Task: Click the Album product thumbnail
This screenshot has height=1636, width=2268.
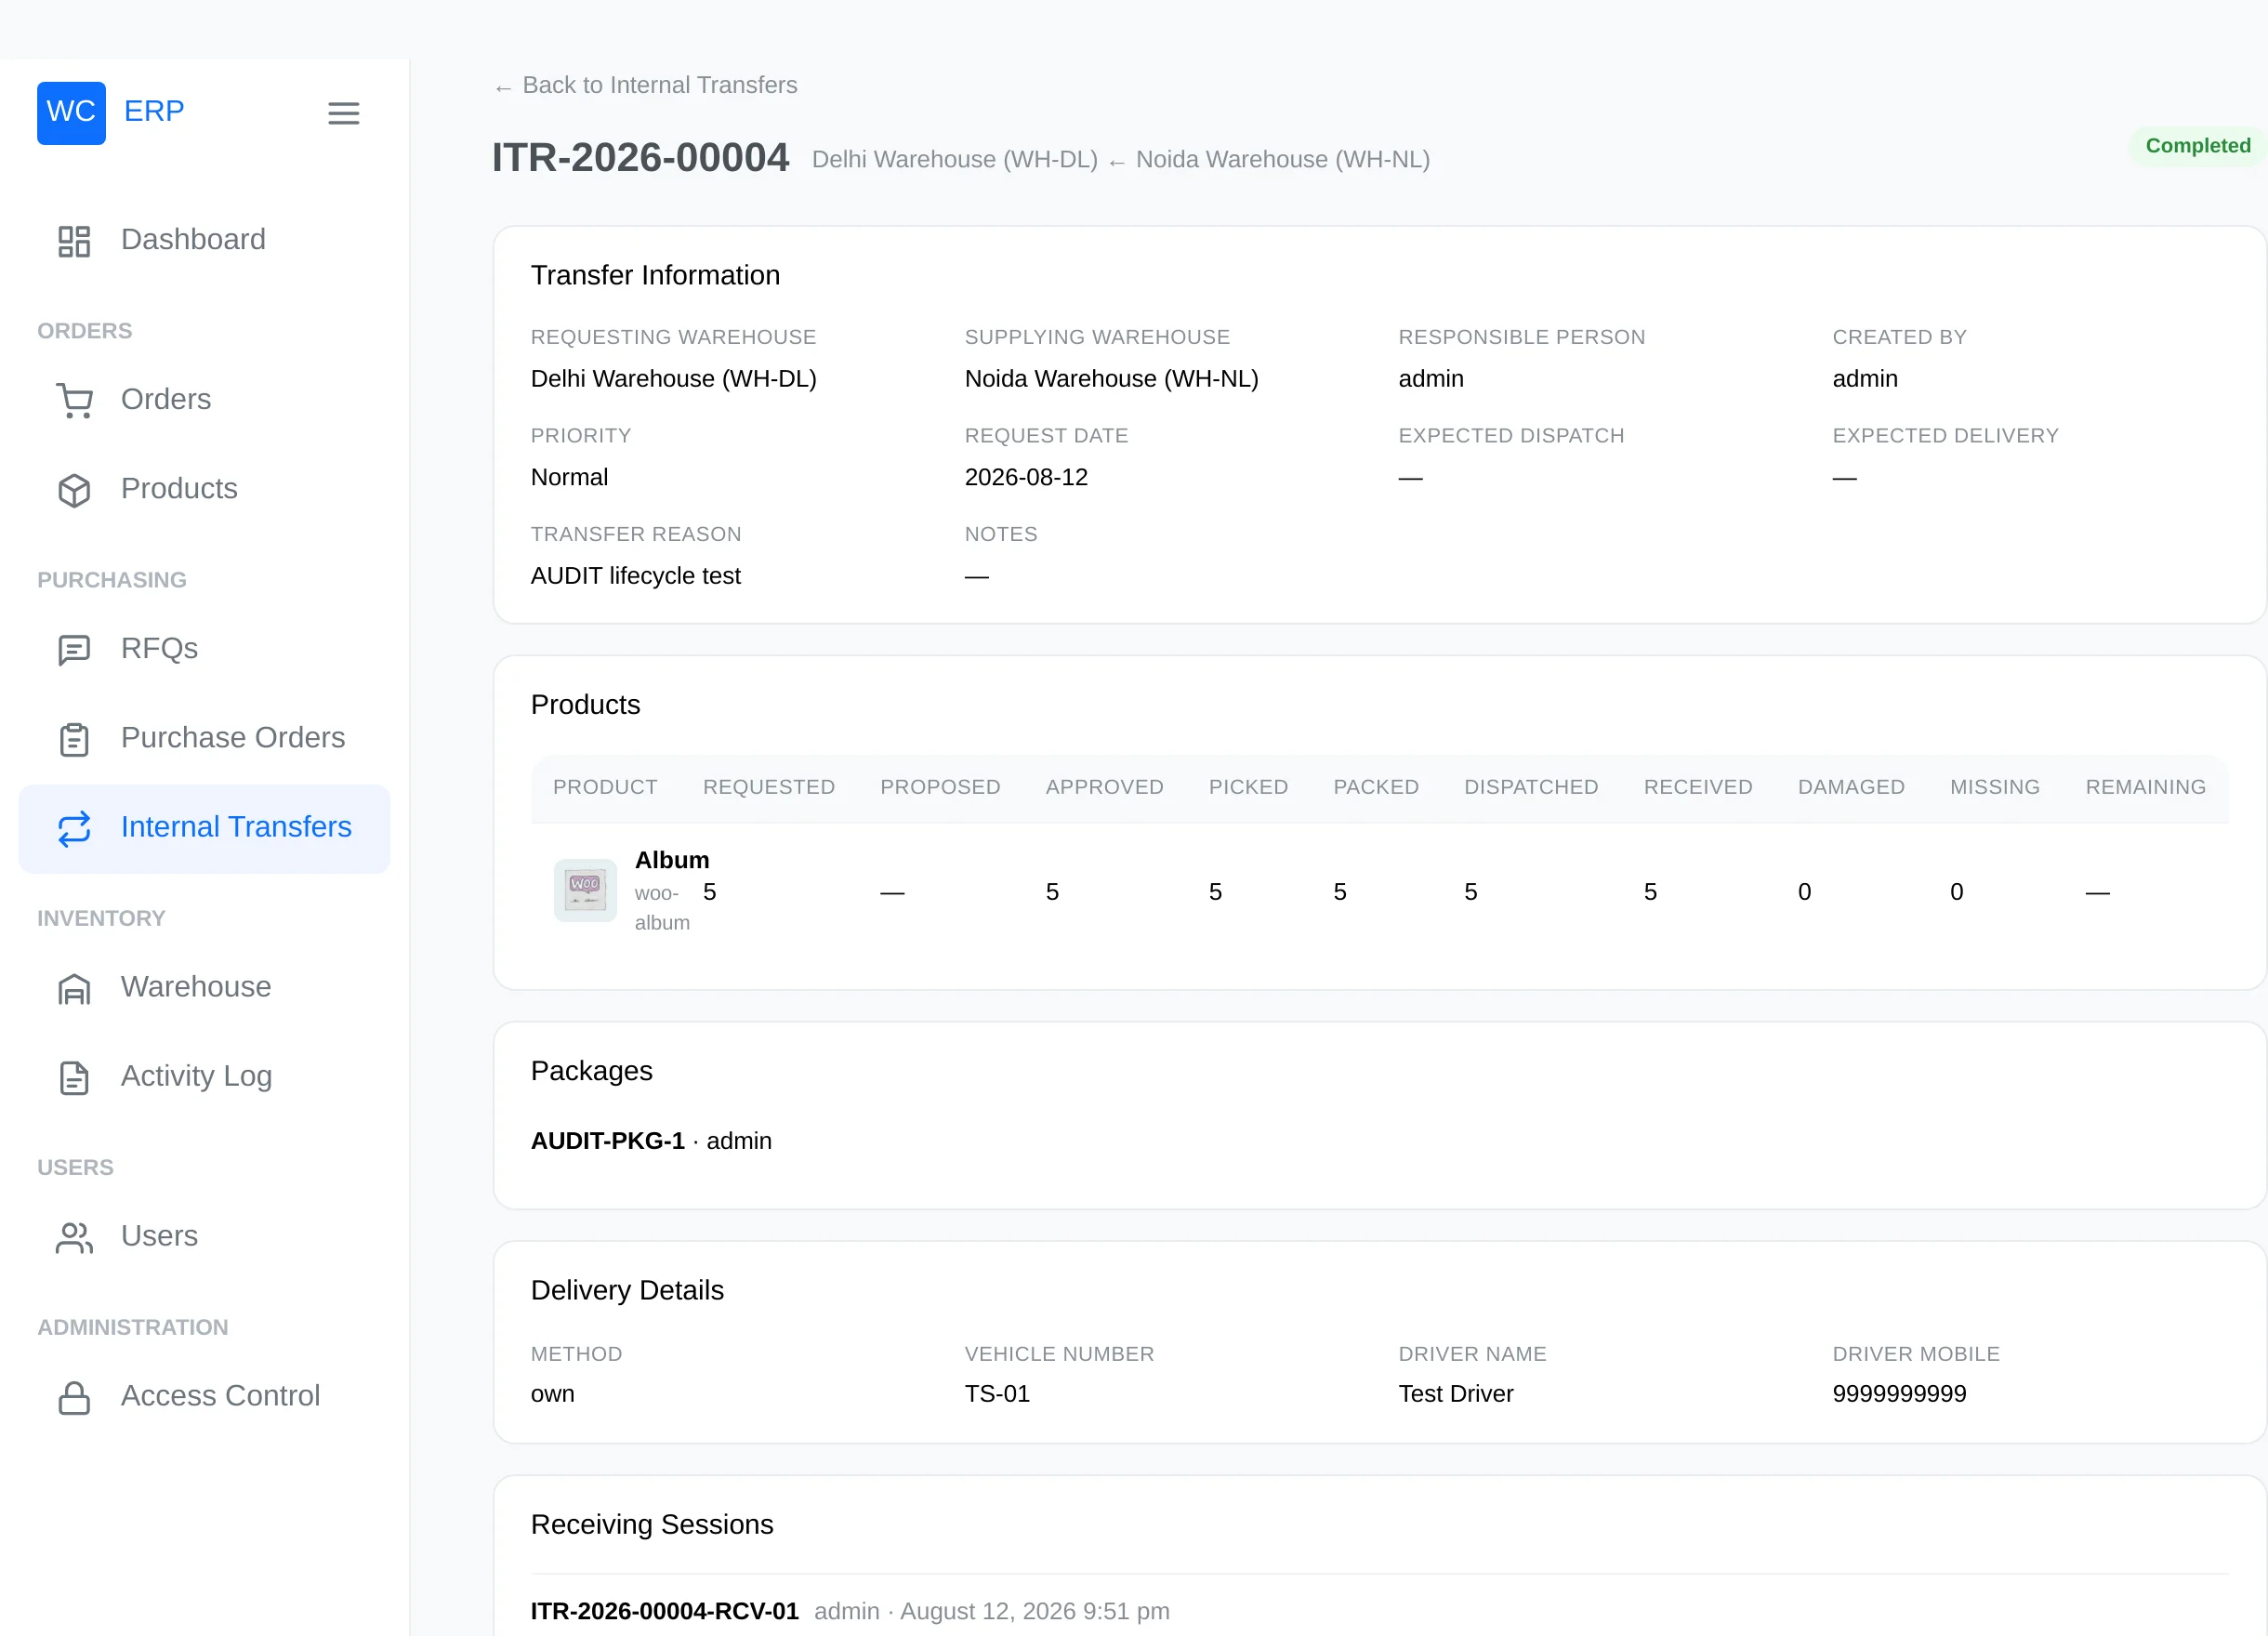Action: tap(585, 890)
